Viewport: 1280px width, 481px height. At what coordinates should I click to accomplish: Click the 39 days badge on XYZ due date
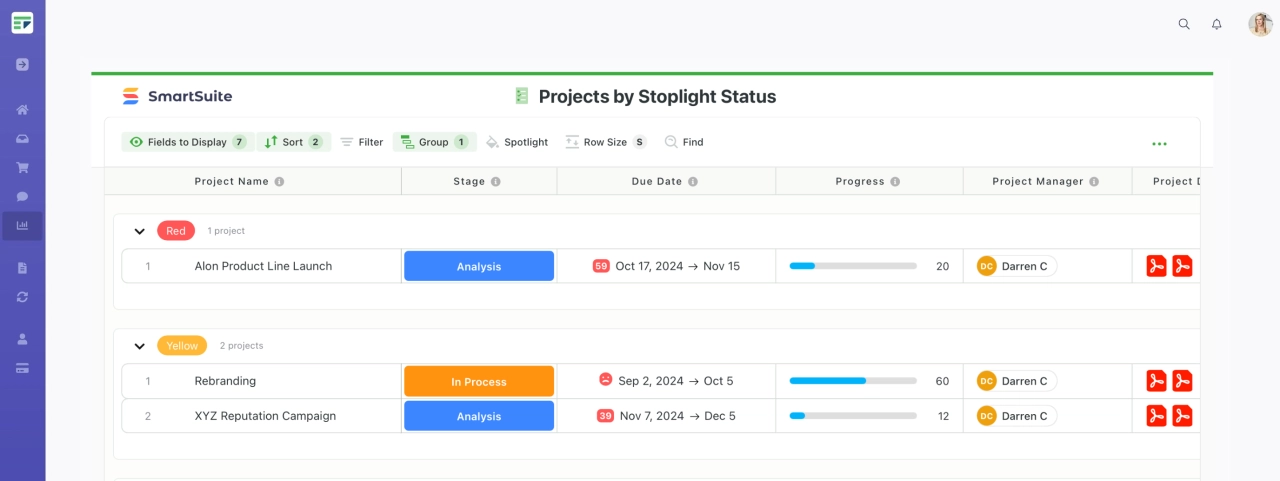(605, 416)
